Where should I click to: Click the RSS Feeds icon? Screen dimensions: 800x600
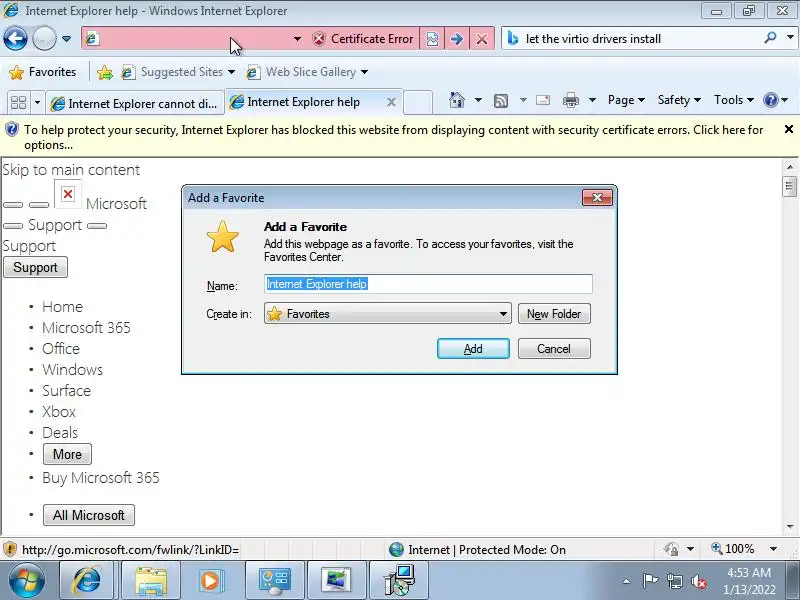click(x=501, y=101)
